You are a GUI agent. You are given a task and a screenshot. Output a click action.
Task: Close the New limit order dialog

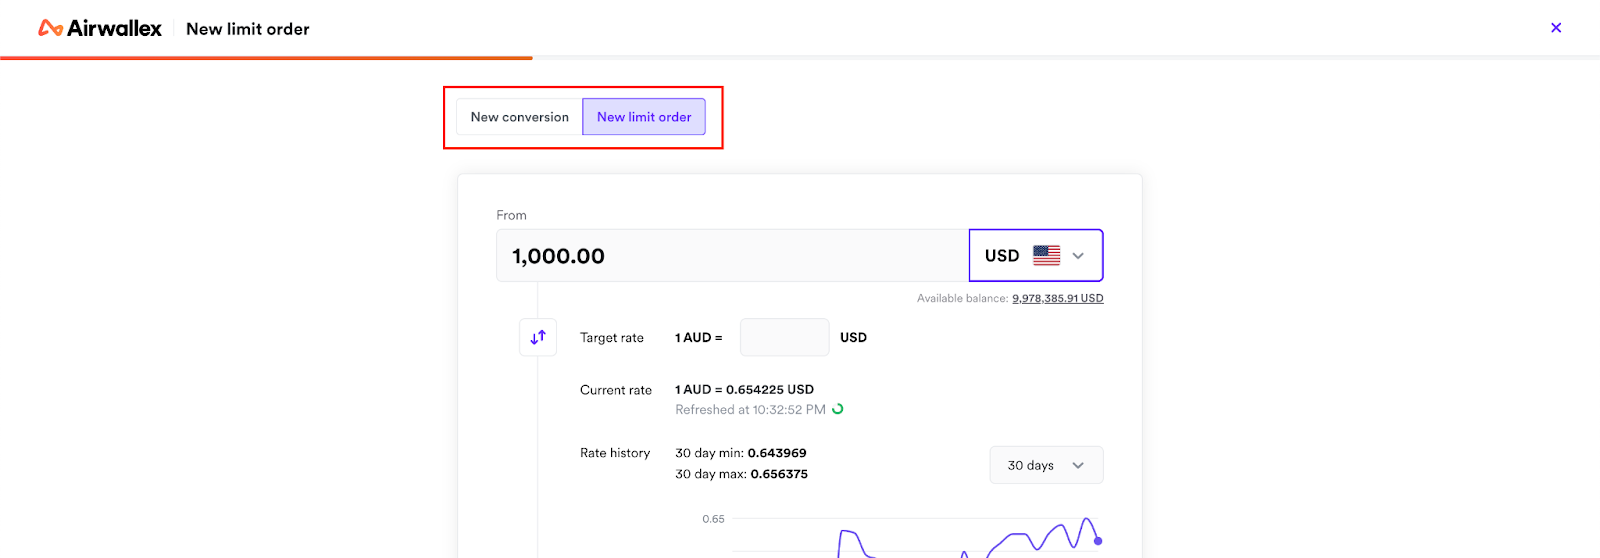click(x=1555, y=28)
